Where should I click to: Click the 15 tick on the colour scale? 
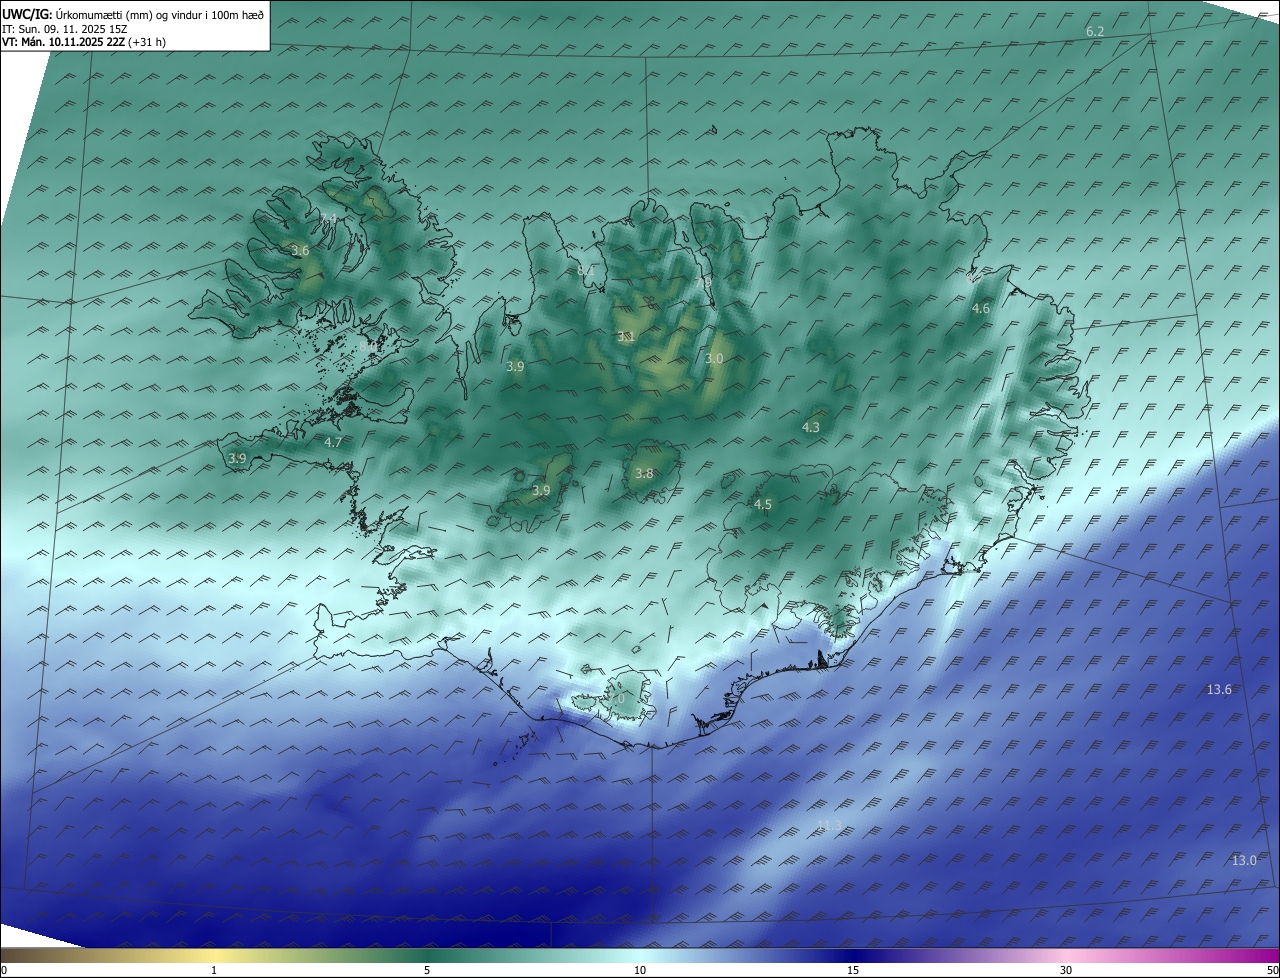853,970
